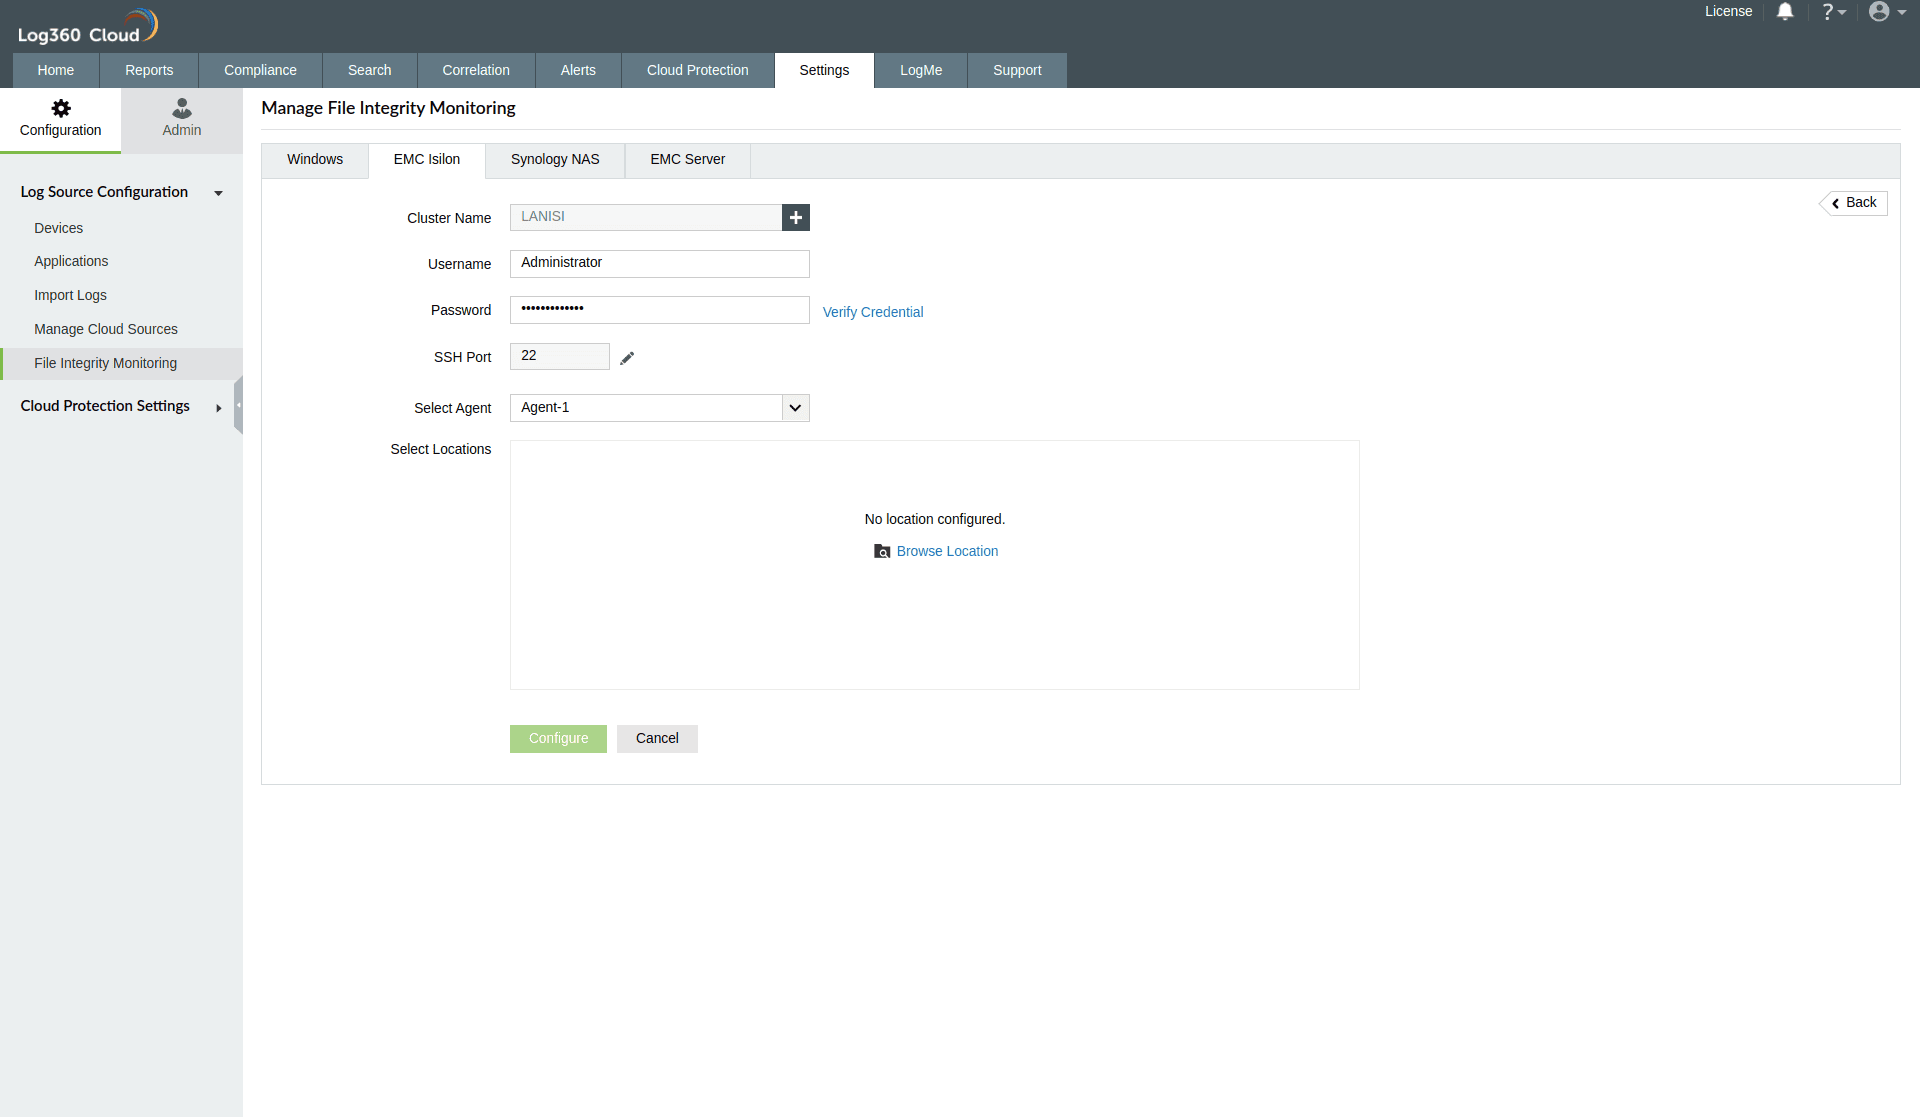1920x1117 pixels.
Task: Open the Correlation menu tab
Action: click(x=476, y=70)
